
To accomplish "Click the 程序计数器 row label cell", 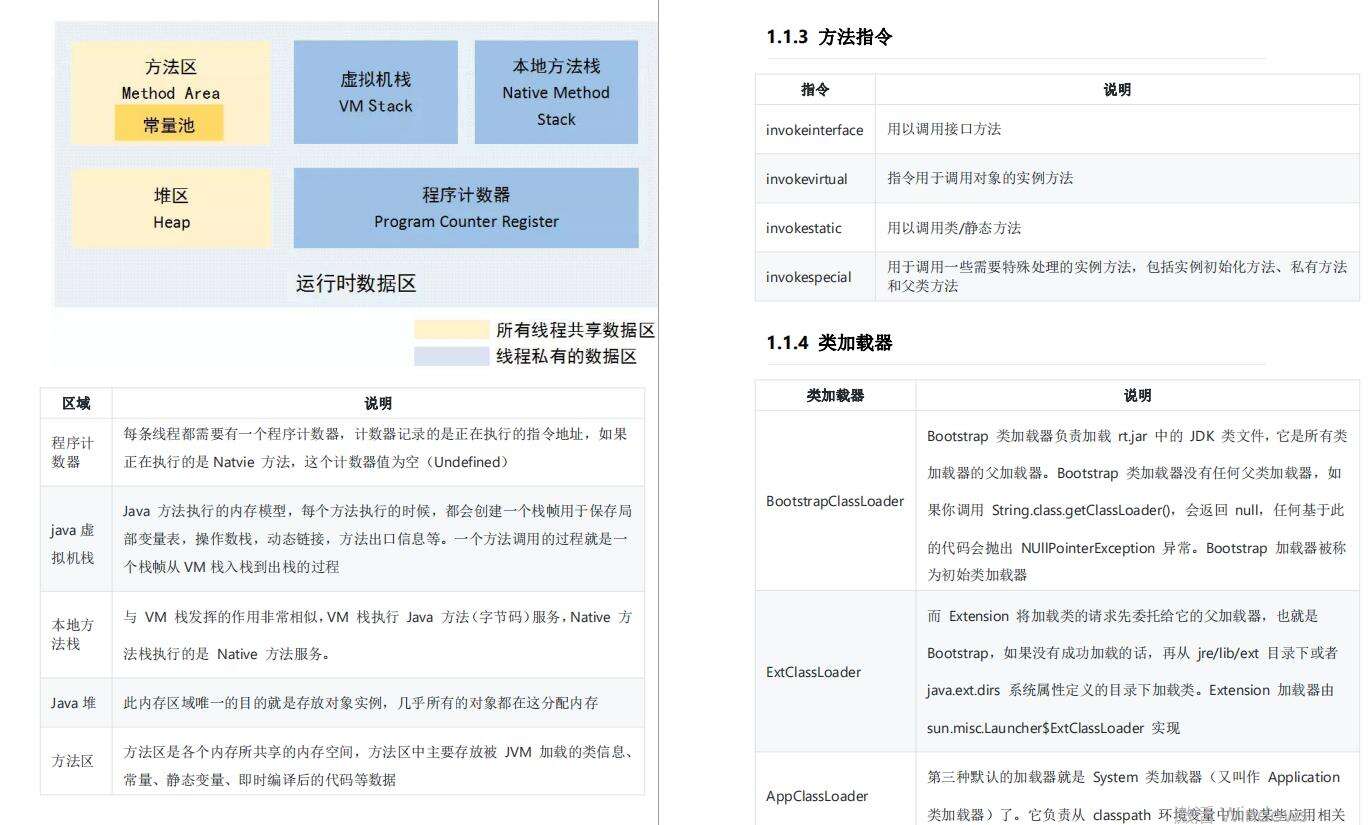I will pos(76,452).
